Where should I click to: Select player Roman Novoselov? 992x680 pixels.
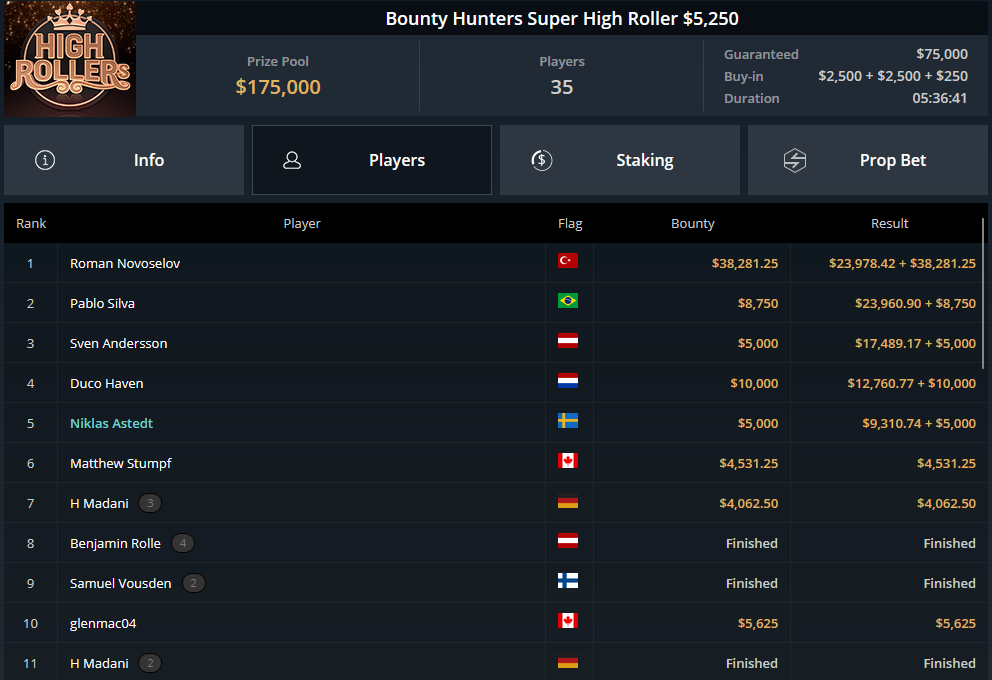[x=125, y=263]
